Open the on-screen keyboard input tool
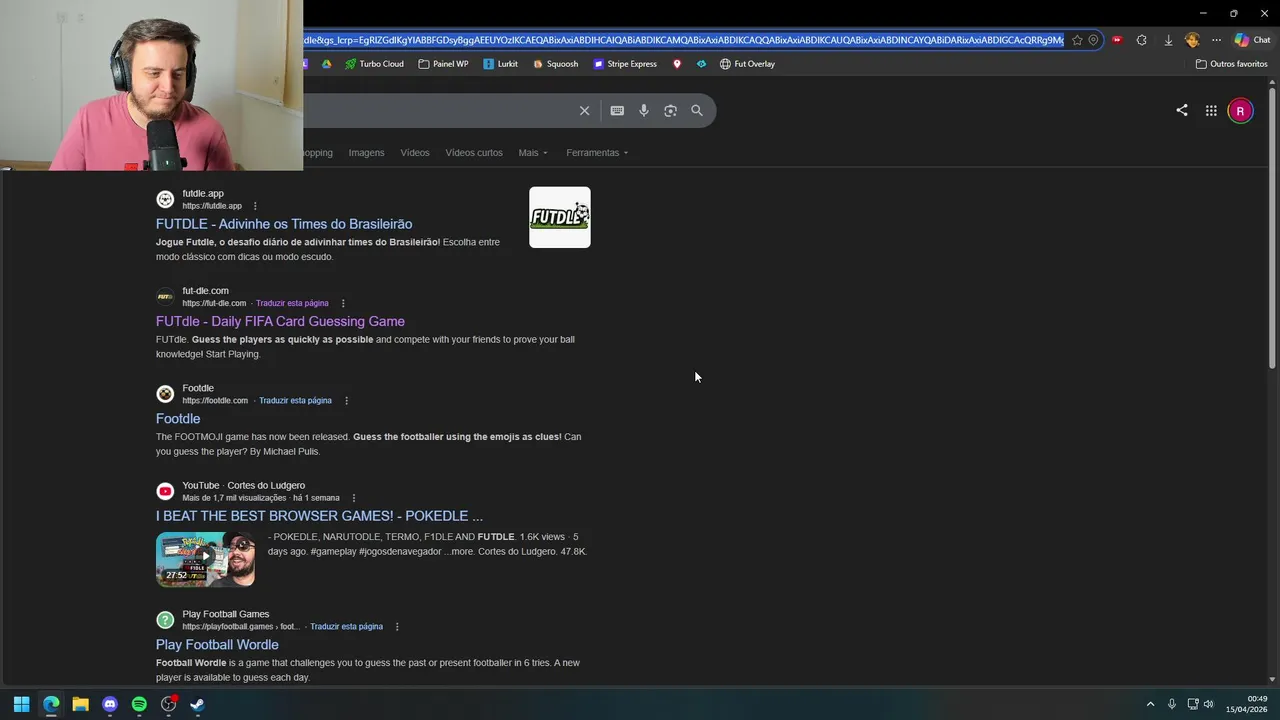The image size is (1280, 720). click(x=617, y=111)
